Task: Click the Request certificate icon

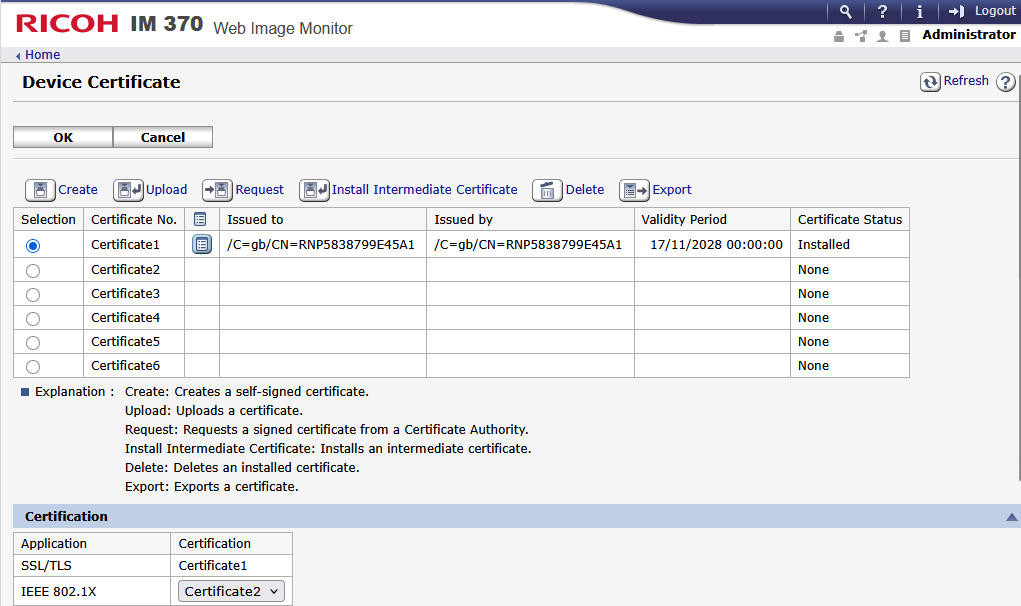Action: point(217,190)
